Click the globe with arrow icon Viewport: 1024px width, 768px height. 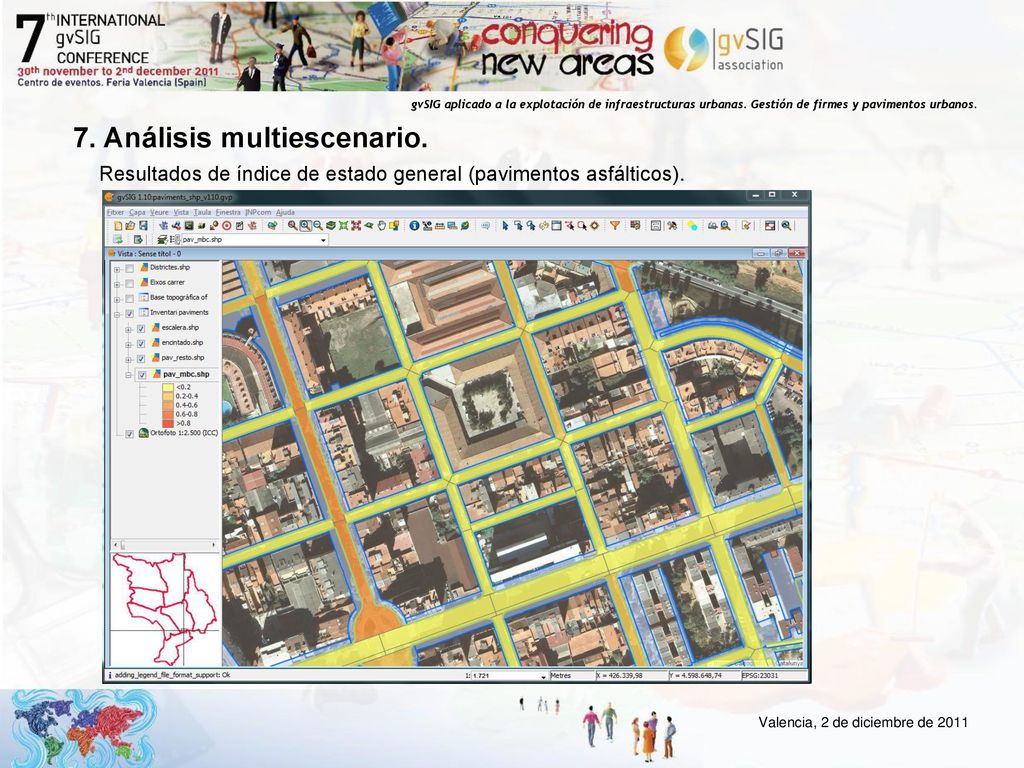click(x=272, y=226)
